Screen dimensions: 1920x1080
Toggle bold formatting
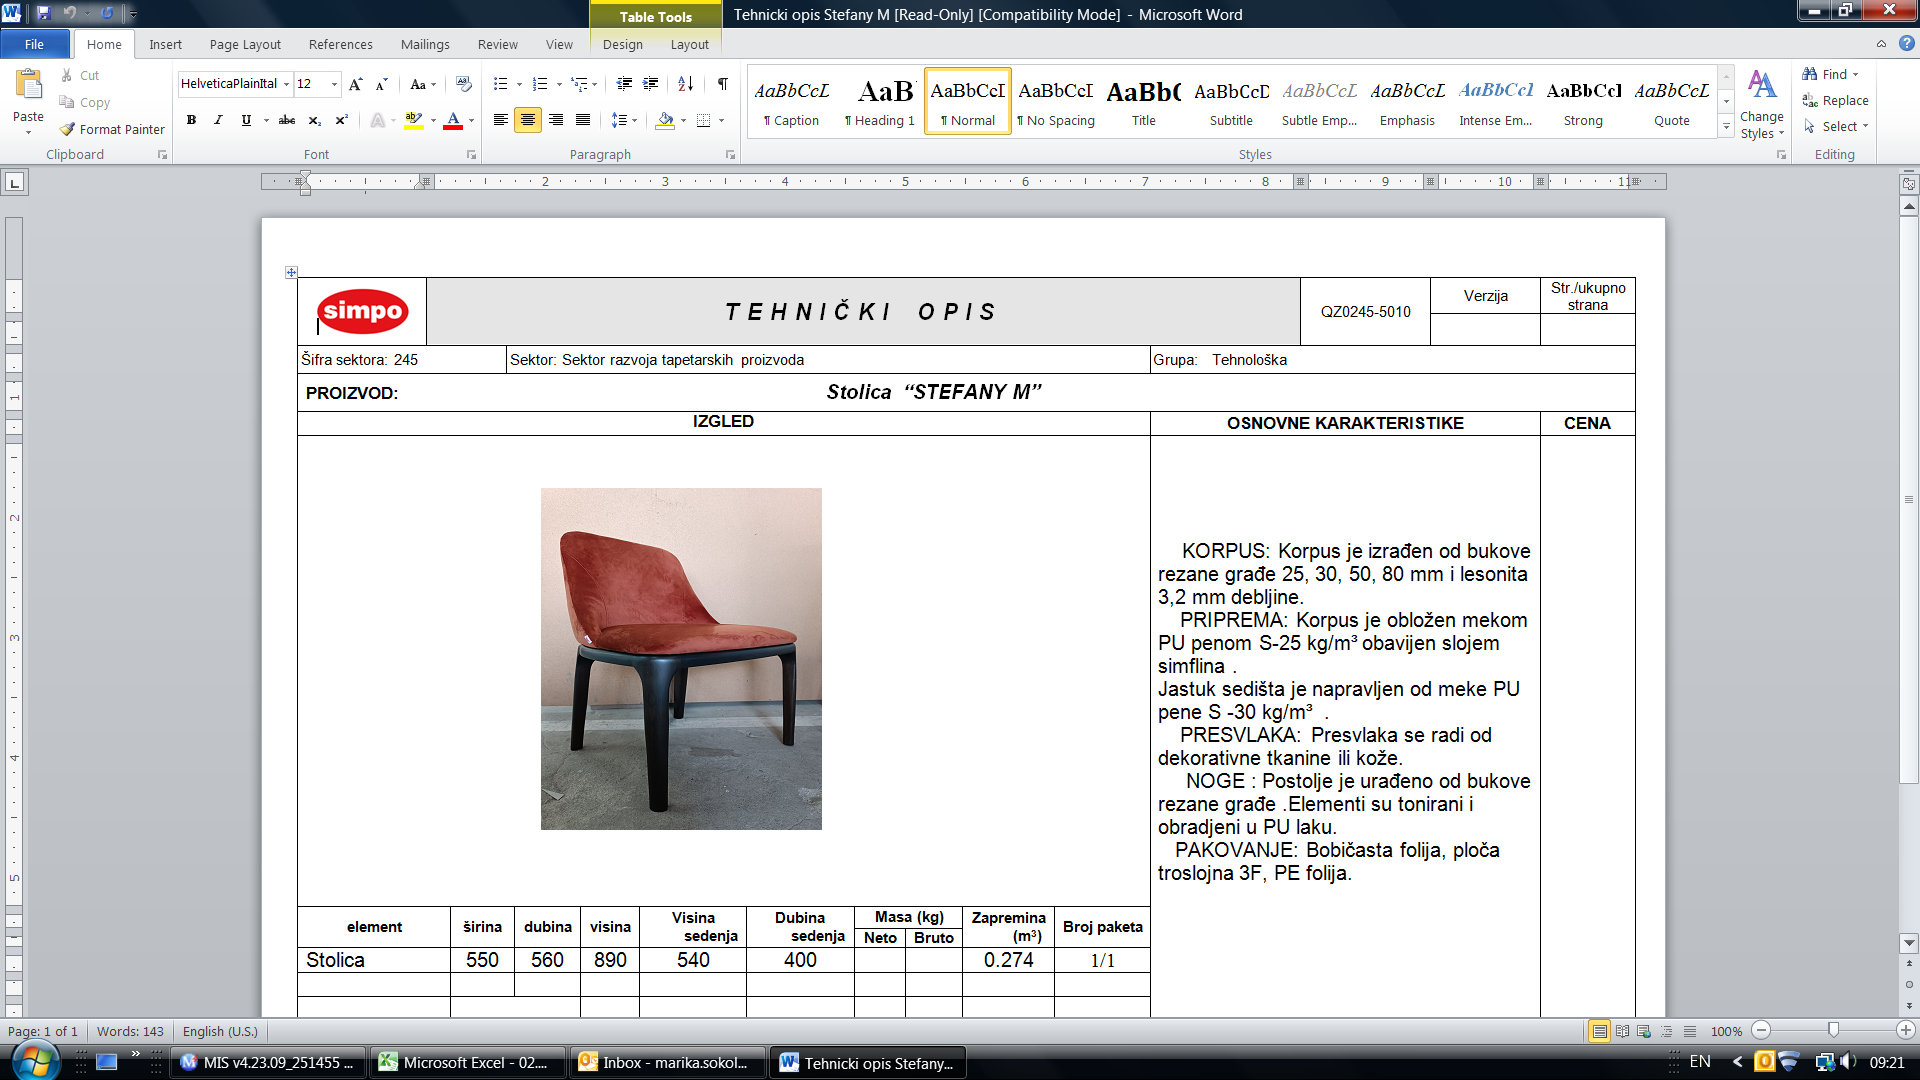tap(191, 120)
